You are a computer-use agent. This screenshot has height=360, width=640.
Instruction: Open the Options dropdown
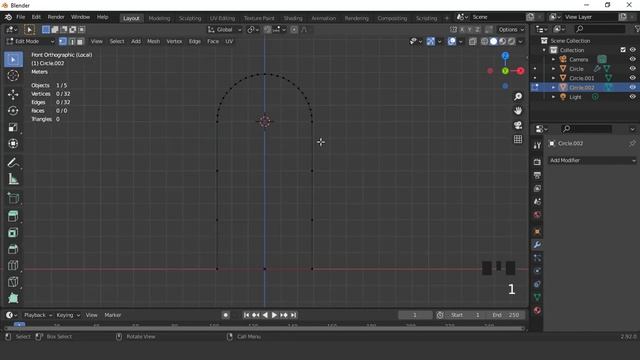point(511,29)
